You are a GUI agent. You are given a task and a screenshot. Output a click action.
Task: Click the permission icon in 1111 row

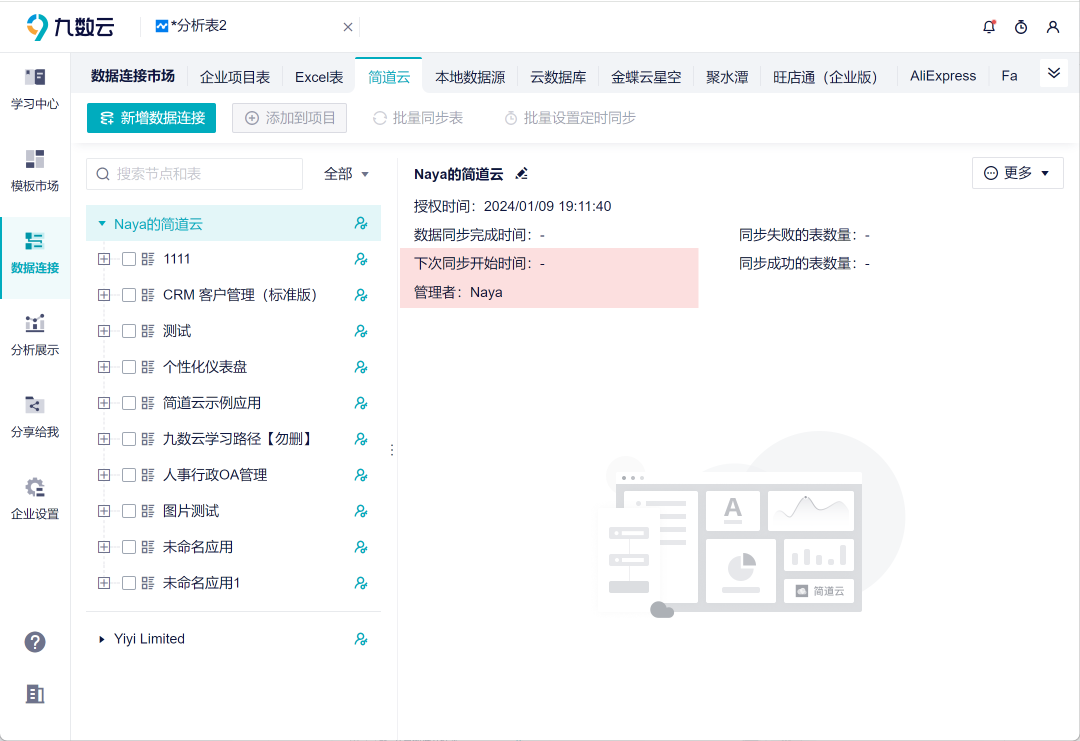point(361,259)
